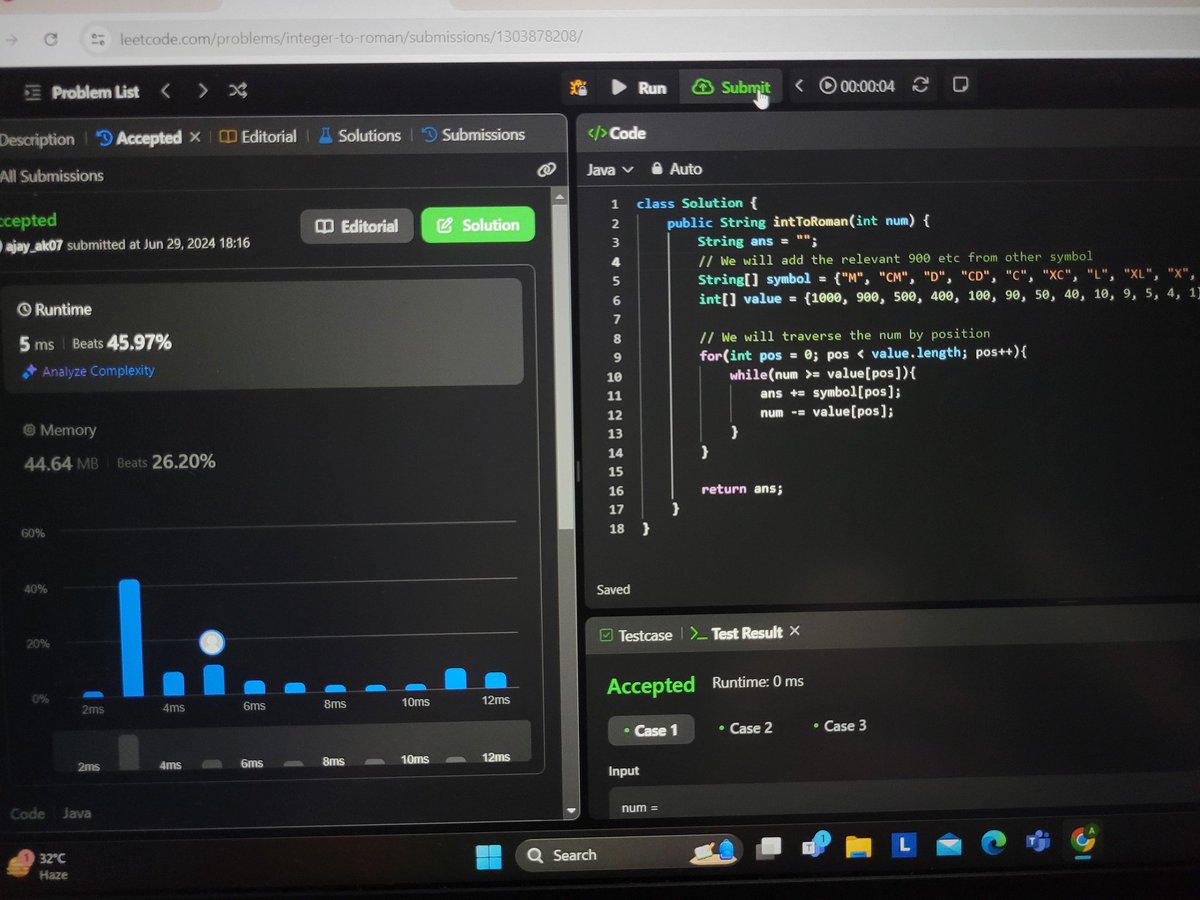The image size is (1200, 900).
Task: Open the Submissions tab
Action: [473, 135]
